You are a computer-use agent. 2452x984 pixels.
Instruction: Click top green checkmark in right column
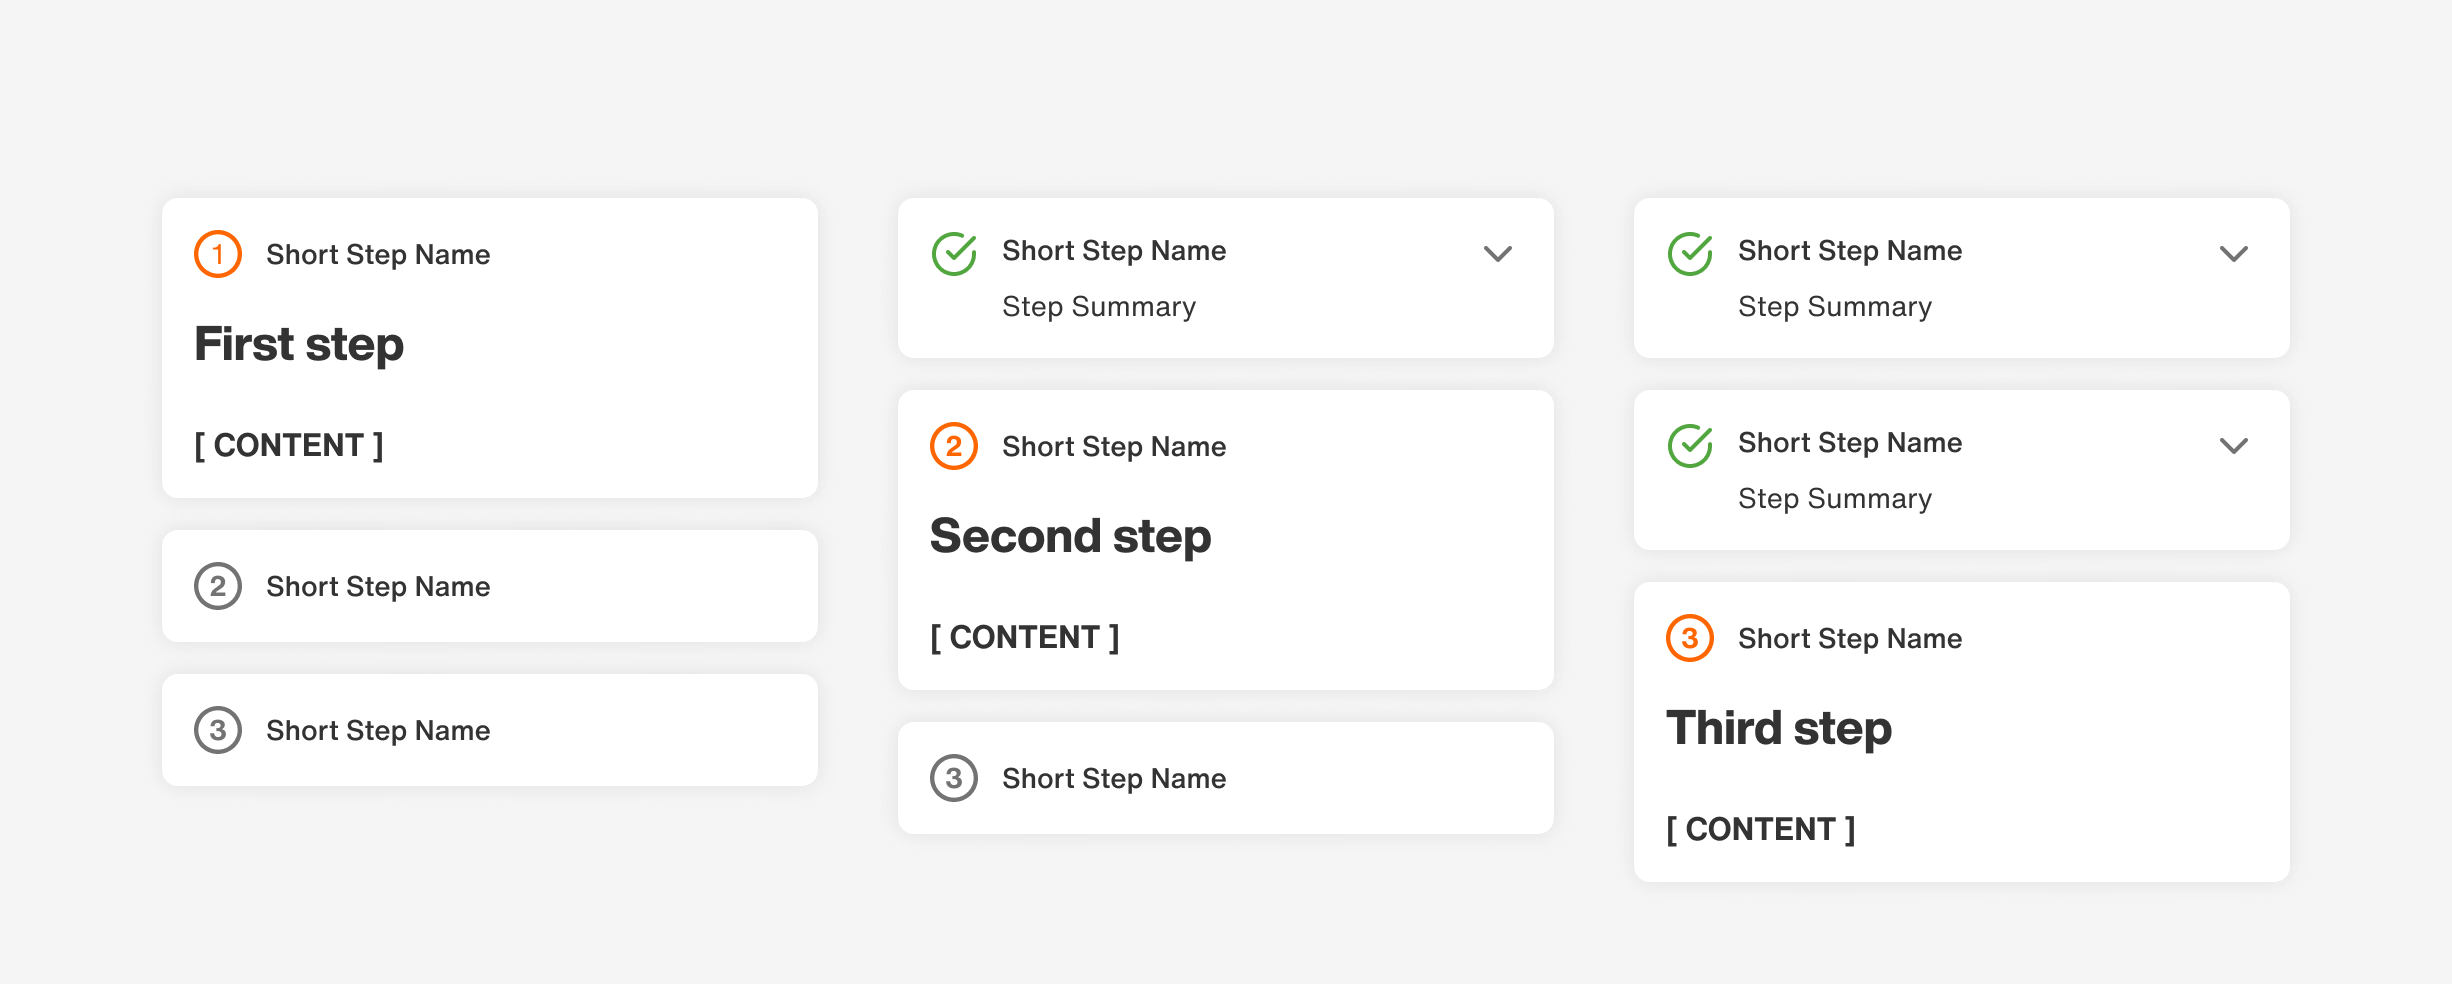click(1690, 254)
